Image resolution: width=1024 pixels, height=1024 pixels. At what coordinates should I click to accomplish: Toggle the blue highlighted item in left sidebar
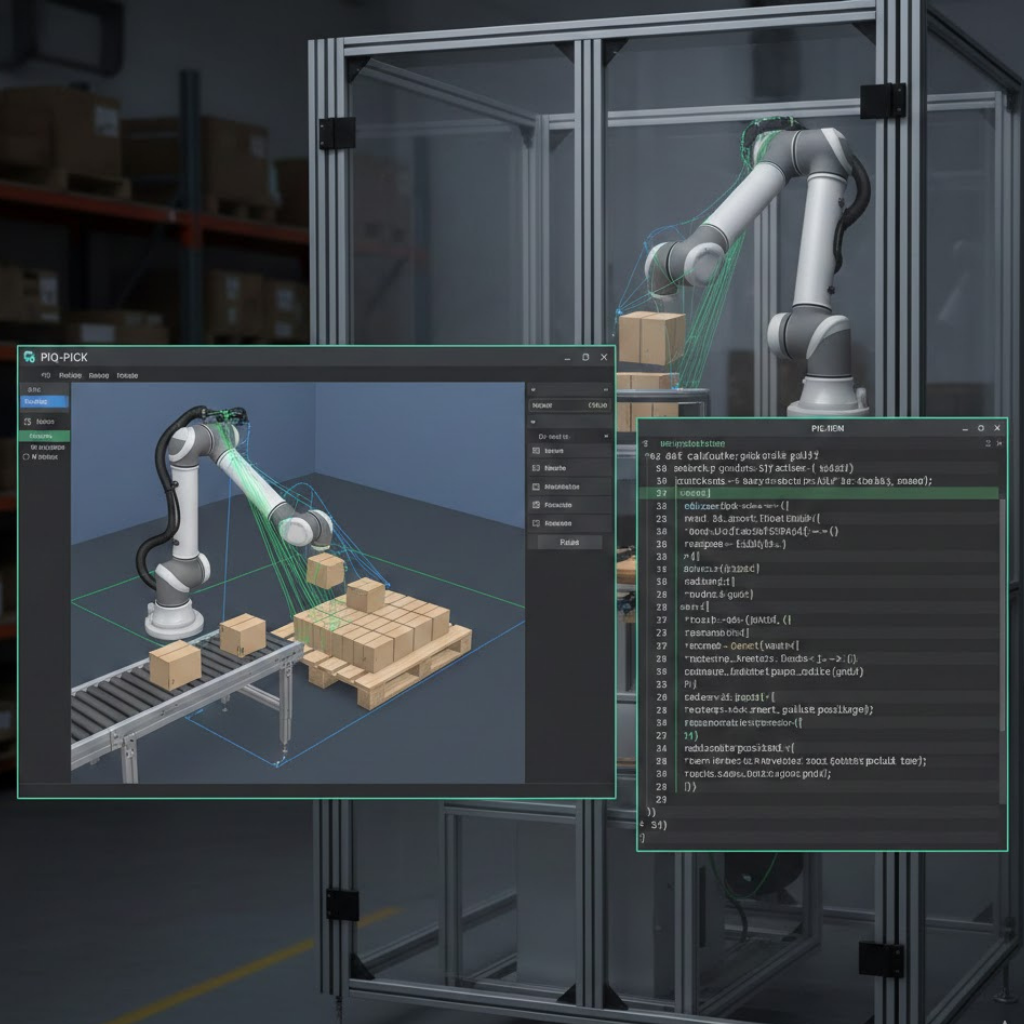45,401
